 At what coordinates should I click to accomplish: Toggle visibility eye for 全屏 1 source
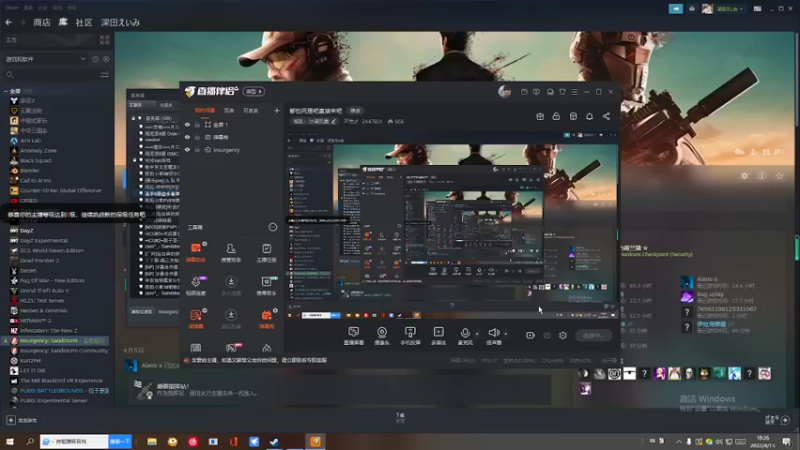pos(187,124)
